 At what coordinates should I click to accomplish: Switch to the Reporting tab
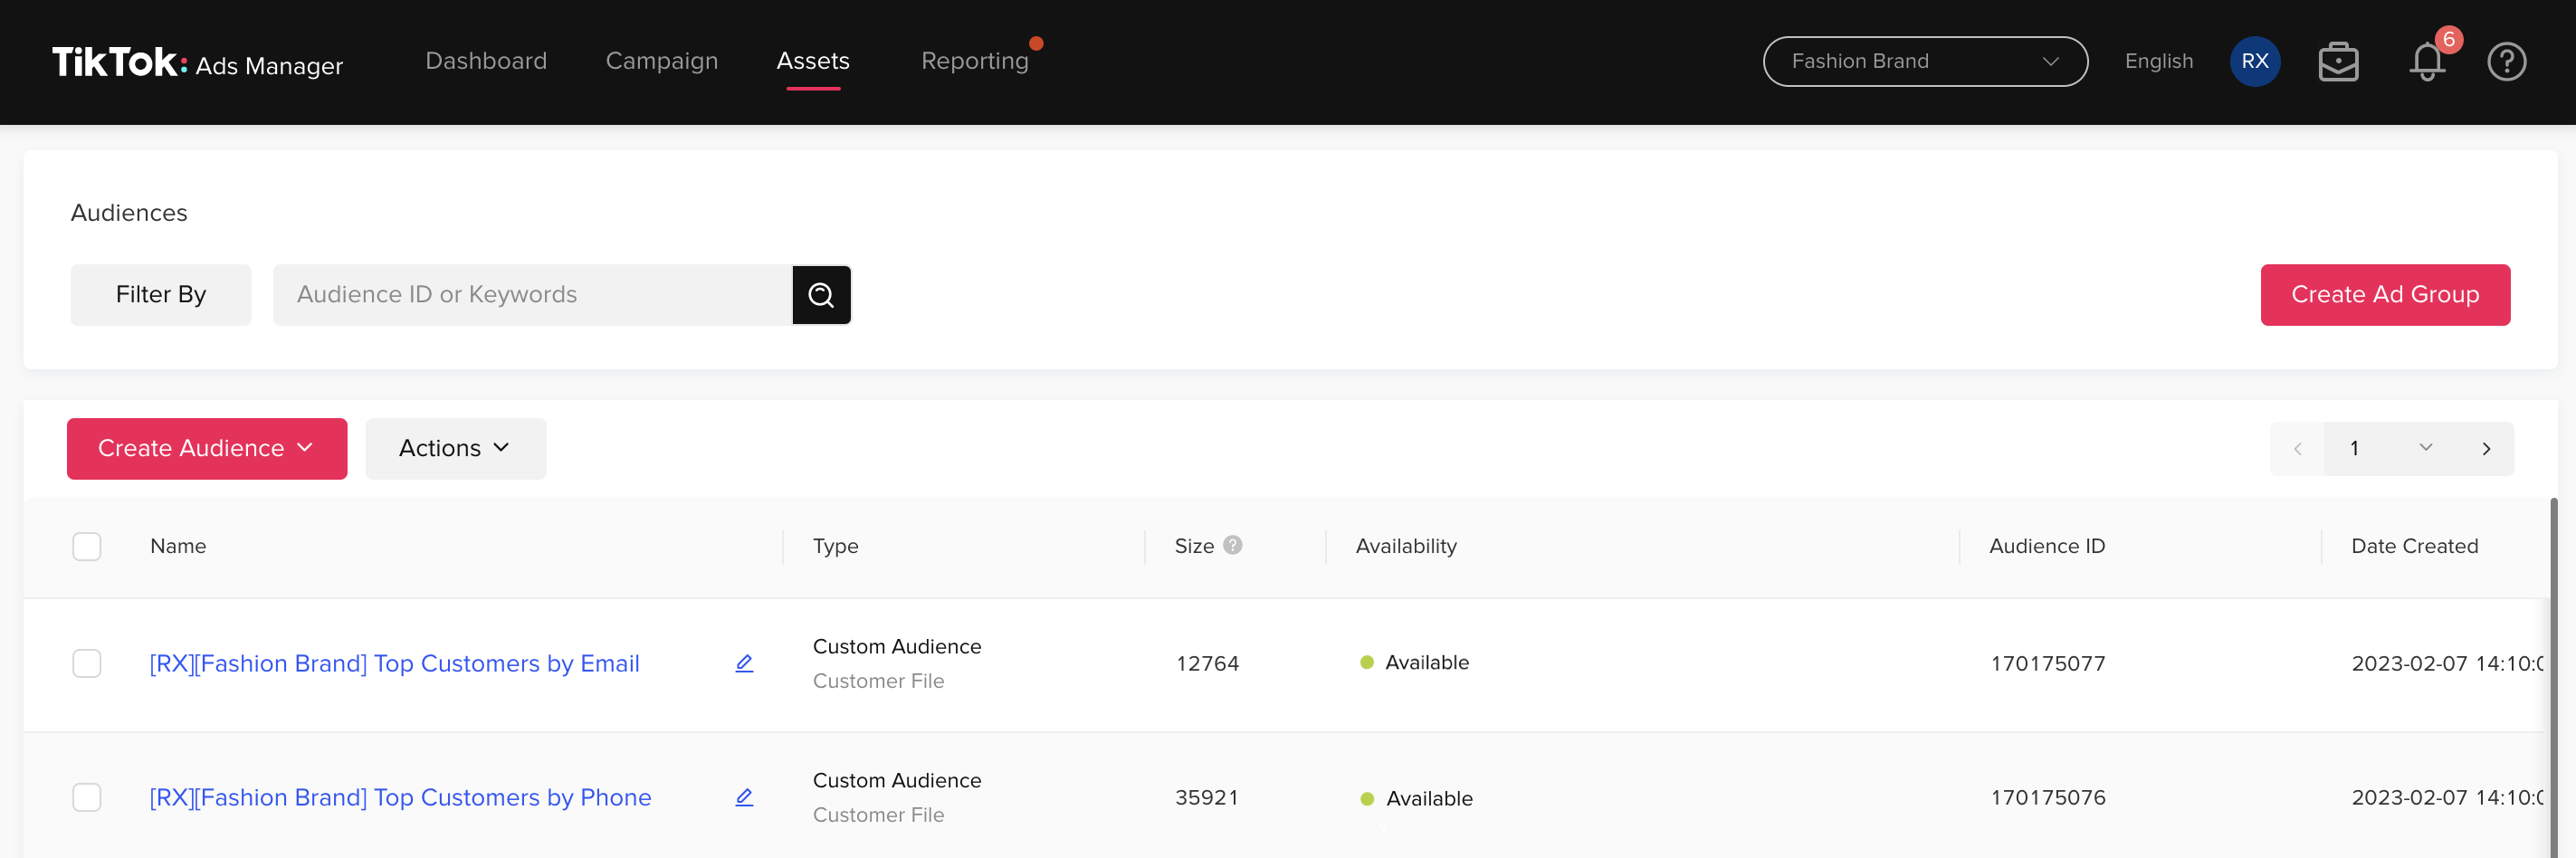[x=975, y=60]
